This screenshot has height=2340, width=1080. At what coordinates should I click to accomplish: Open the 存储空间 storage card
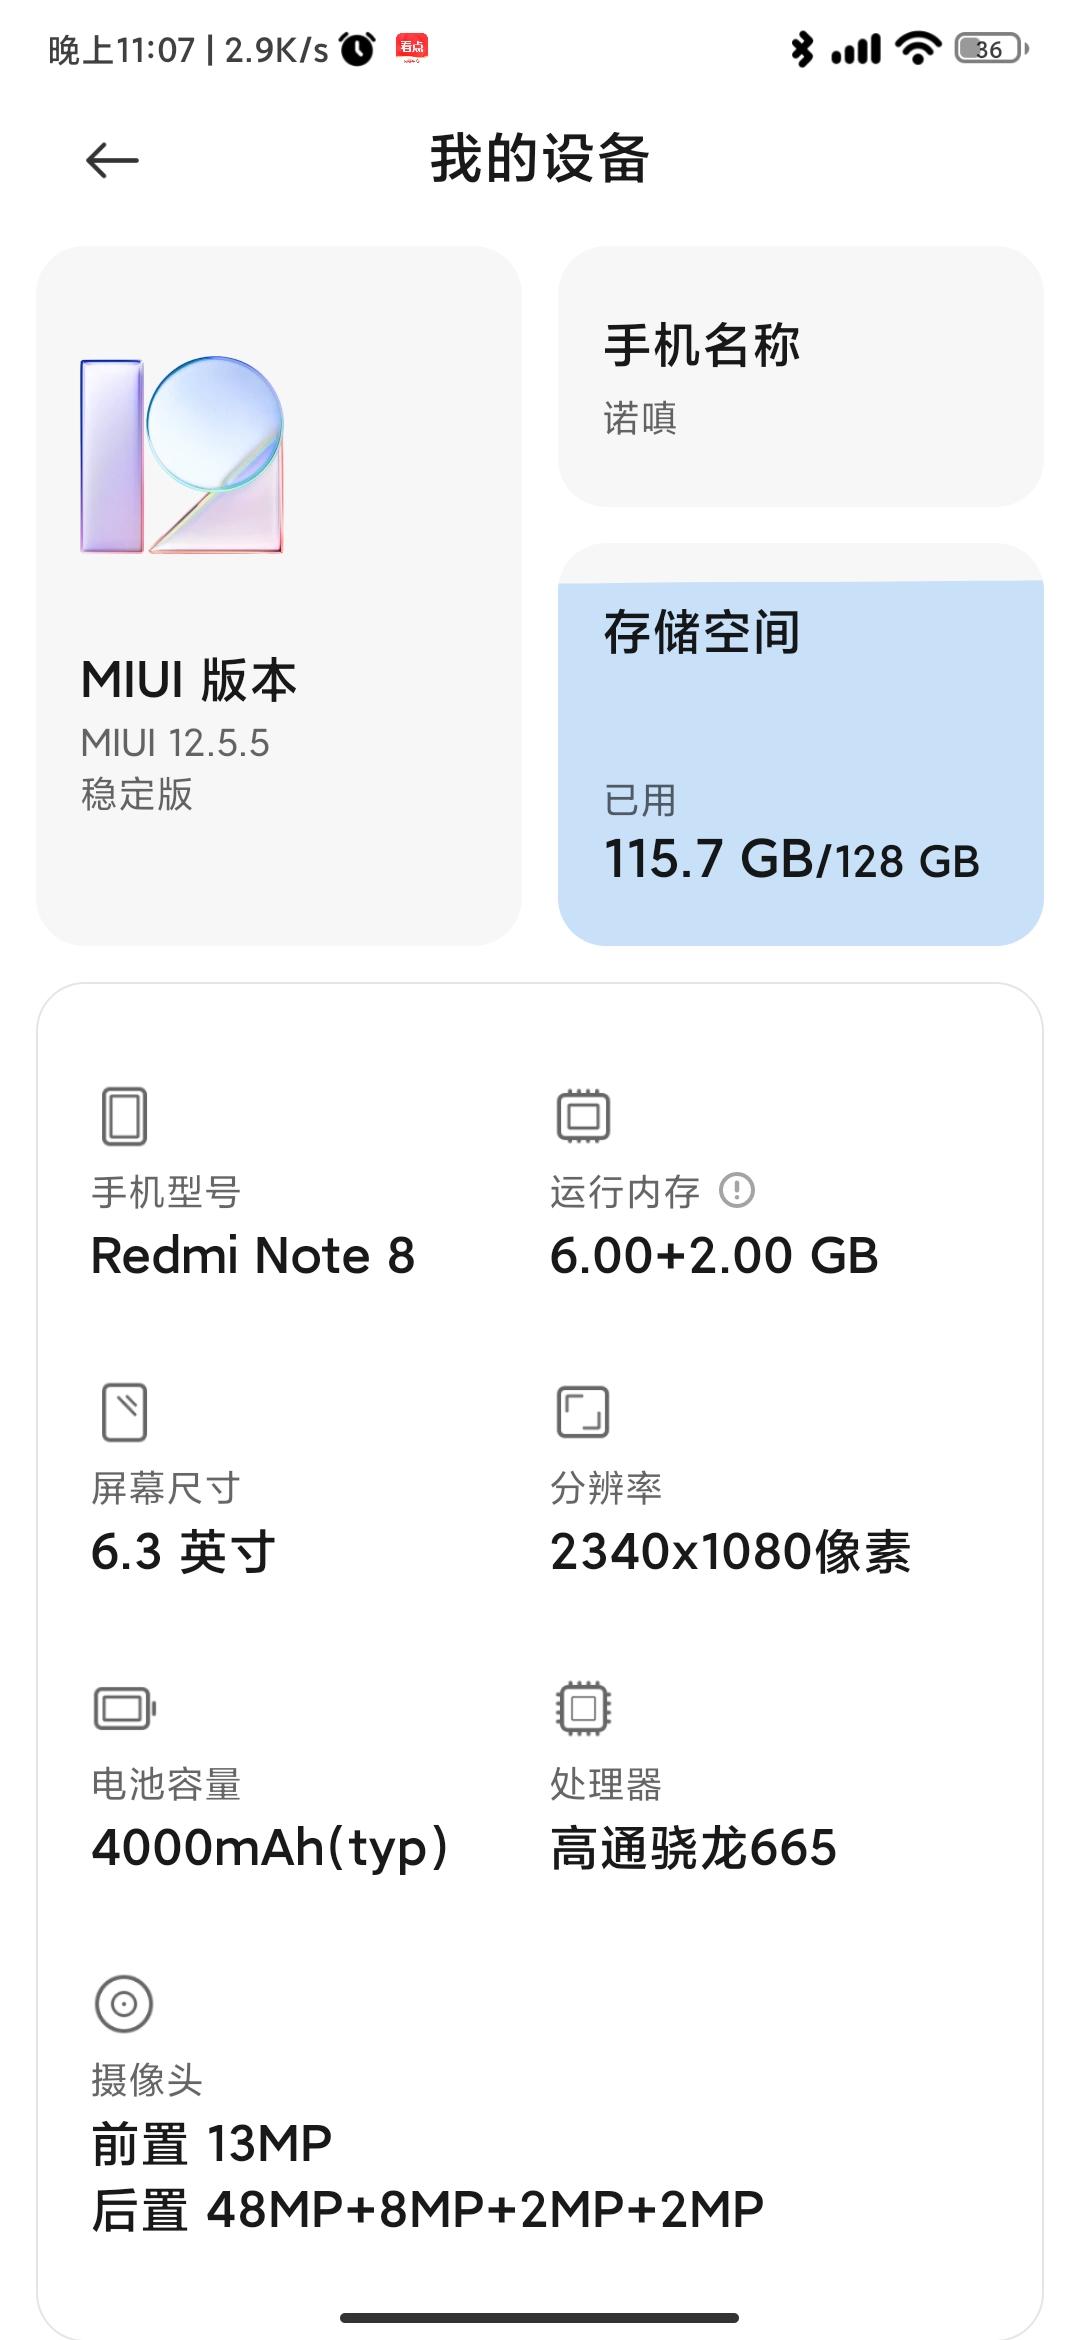(x=800, y=745)
